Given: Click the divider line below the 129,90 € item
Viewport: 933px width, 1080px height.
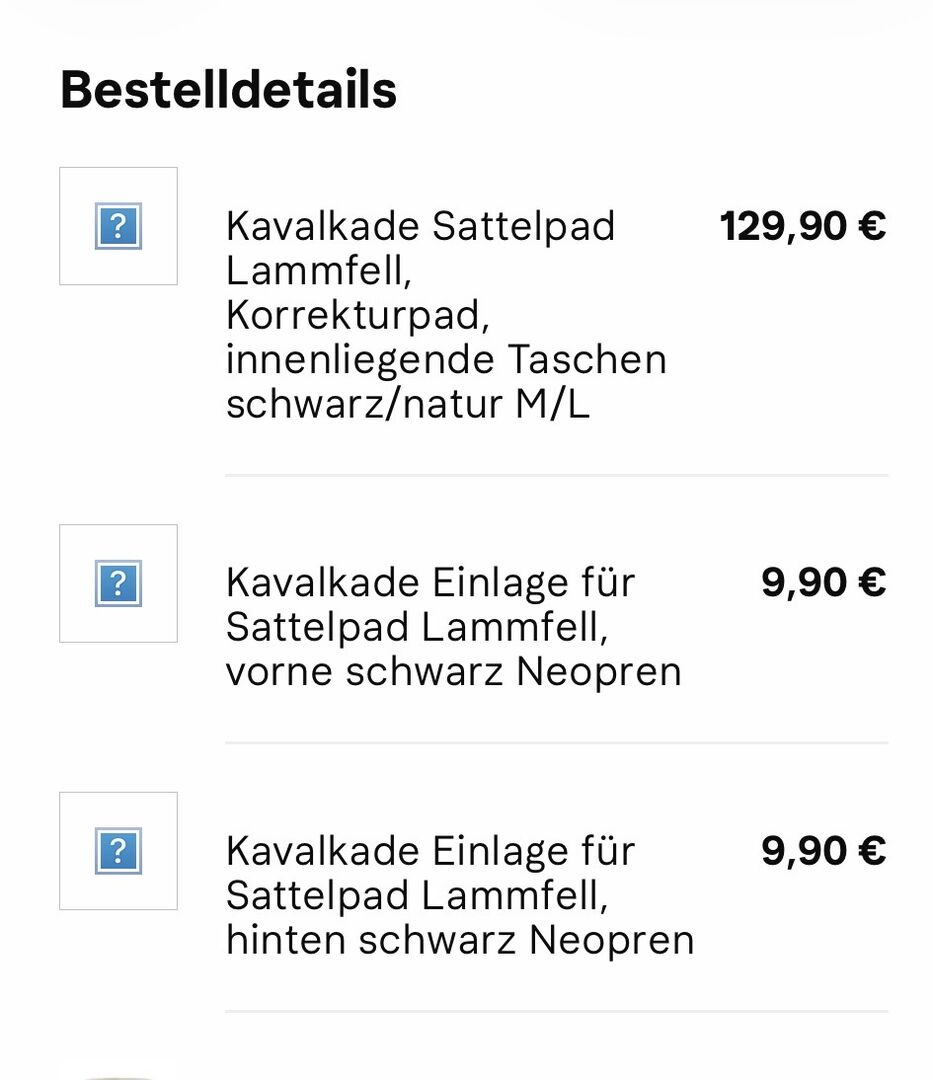Looking at the screenshot, I should click(x=556, y=475).
